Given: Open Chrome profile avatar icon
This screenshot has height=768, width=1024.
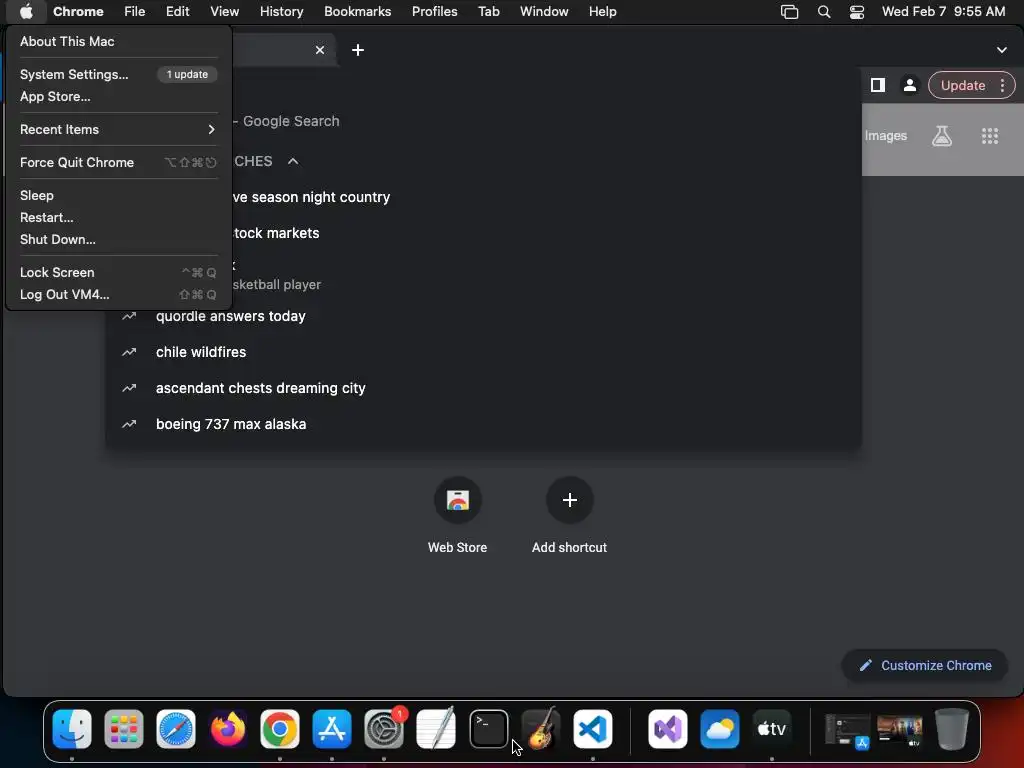Looking at the screenshot, I should coord(909,85).
